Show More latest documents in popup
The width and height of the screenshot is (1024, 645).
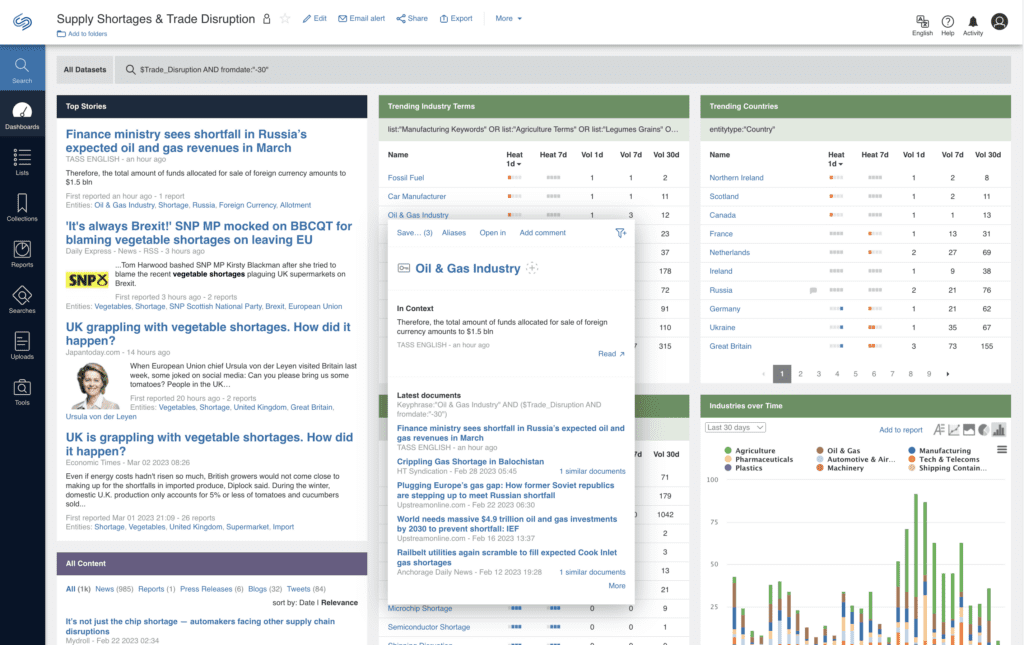coord(616,586)
